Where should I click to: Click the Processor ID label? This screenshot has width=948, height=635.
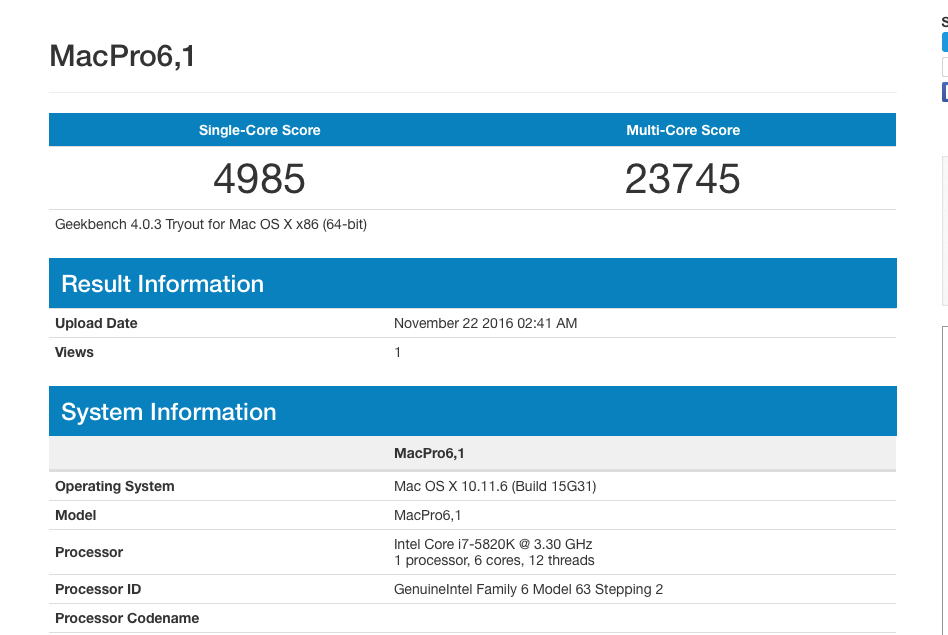click(98, 589)
